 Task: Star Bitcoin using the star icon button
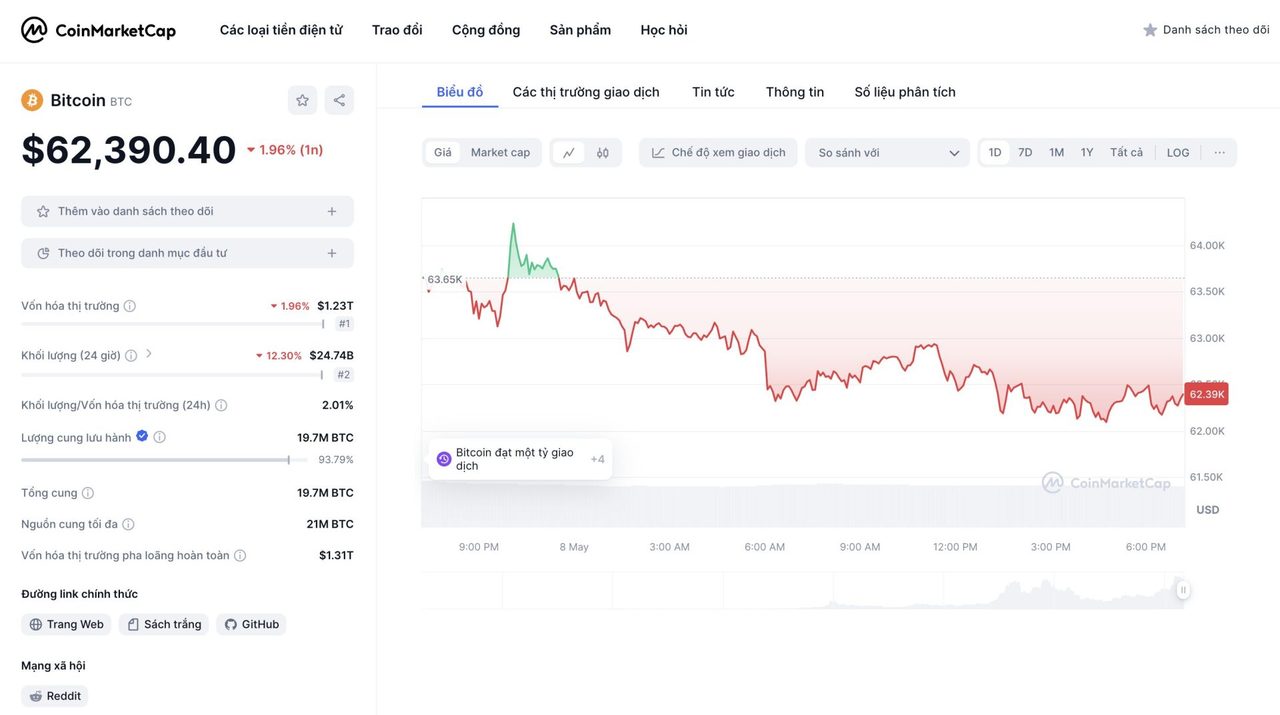(302, 100)
